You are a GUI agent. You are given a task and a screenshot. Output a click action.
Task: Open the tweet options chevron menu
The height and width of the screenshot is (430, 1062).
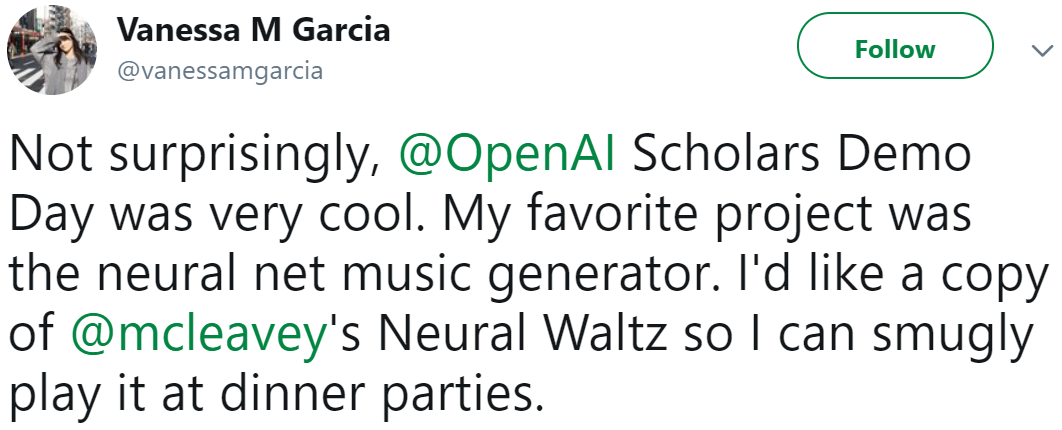[x=1035, y=50]
